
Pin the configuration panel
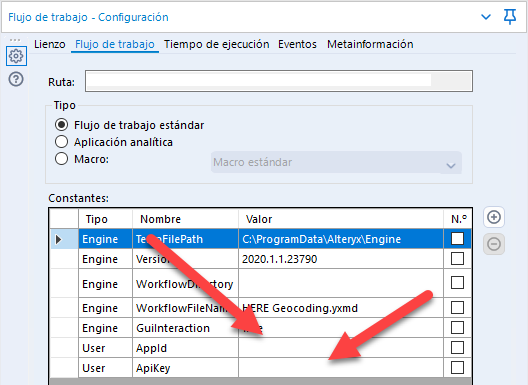(510, 17)
